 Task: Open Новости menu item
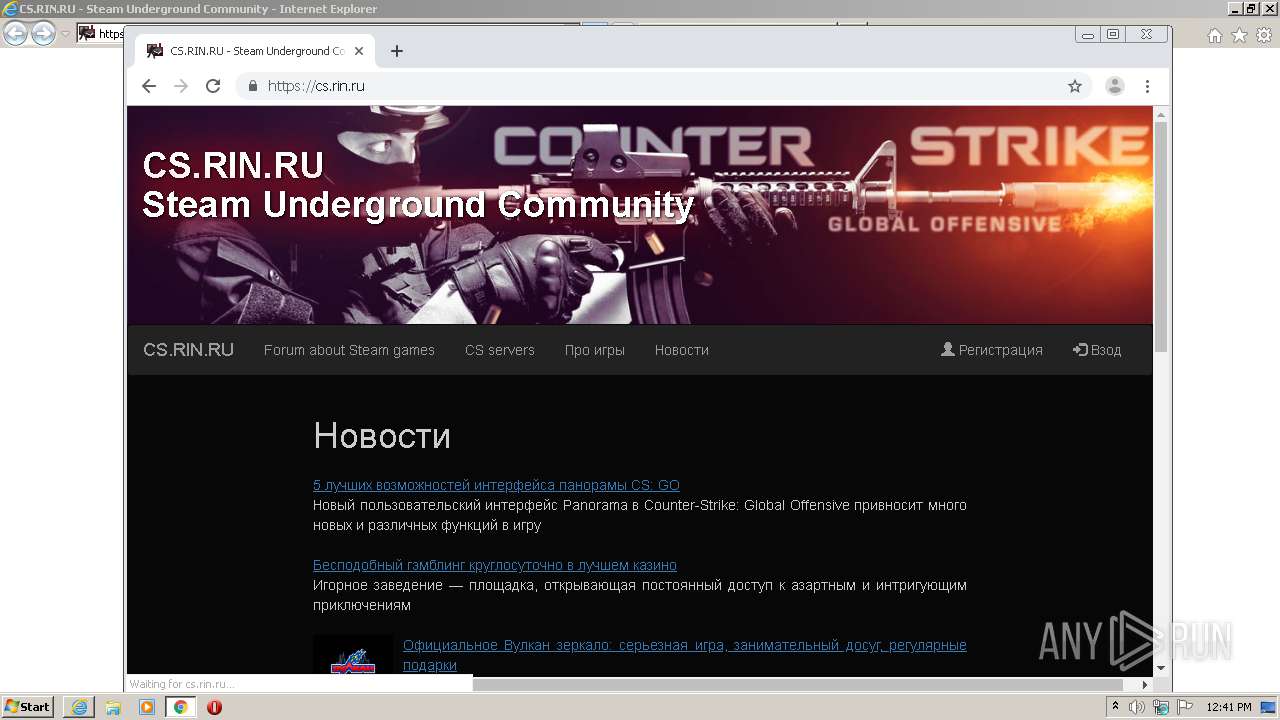coord(682,350)
